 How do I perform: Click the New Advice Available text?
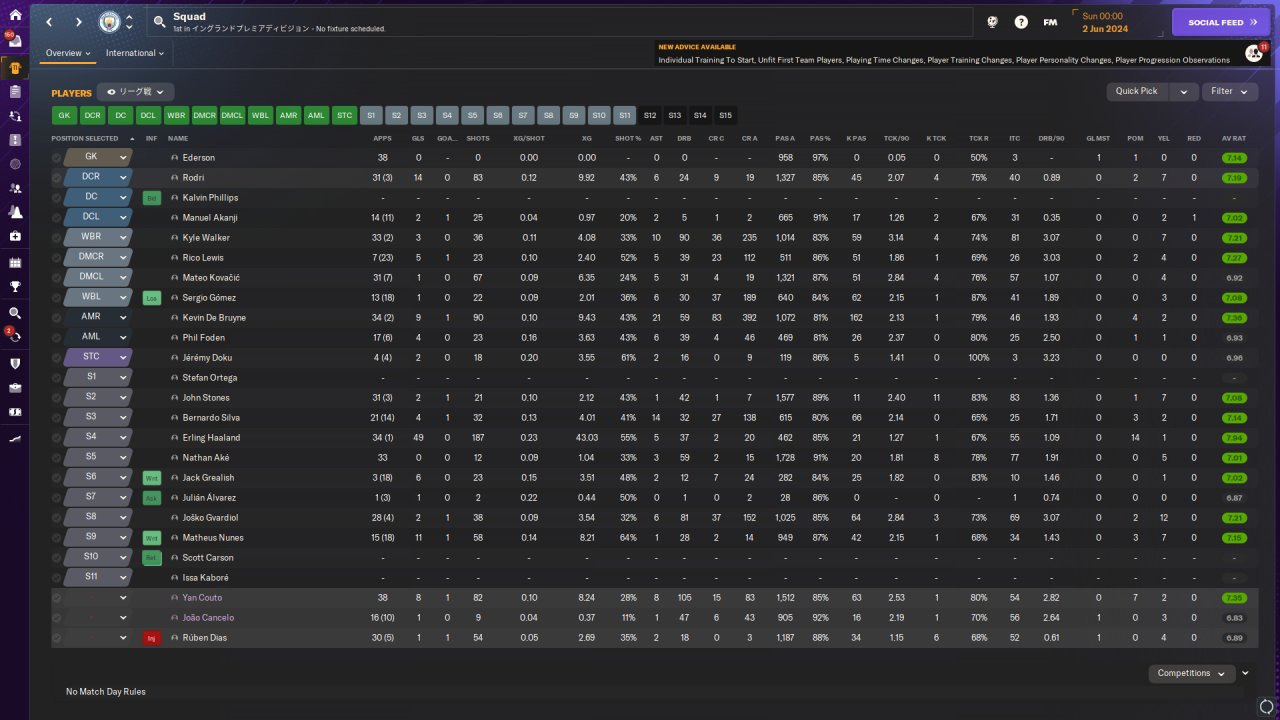point(697,47)
